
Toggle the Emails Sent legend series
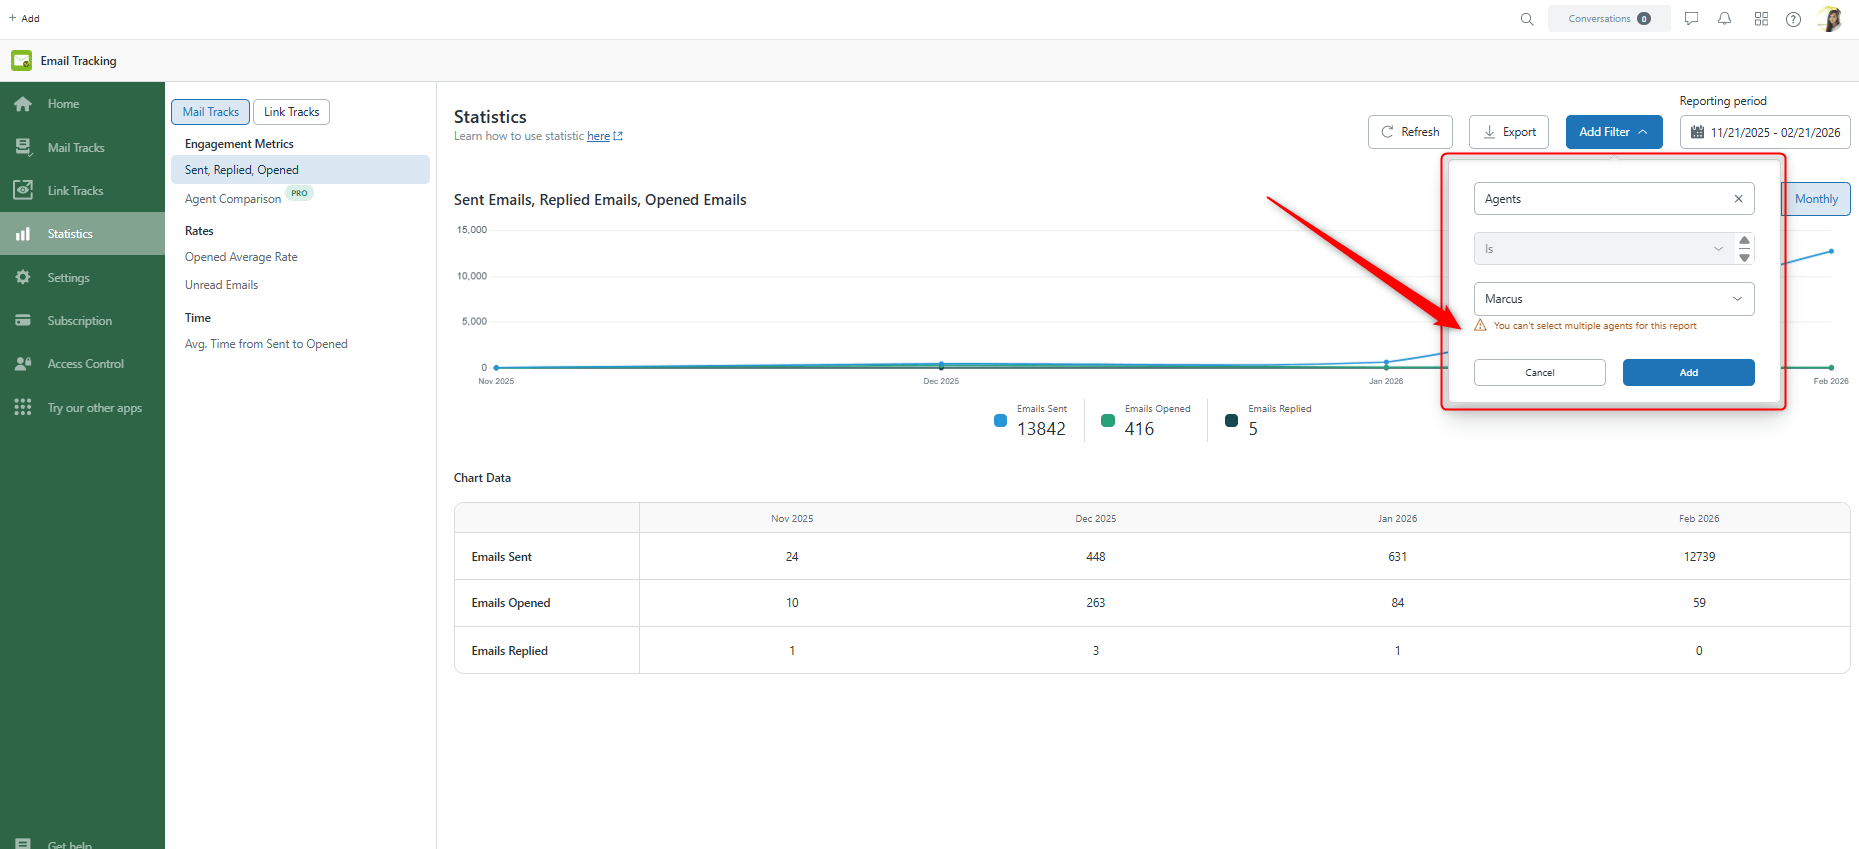click(1000, 421)
